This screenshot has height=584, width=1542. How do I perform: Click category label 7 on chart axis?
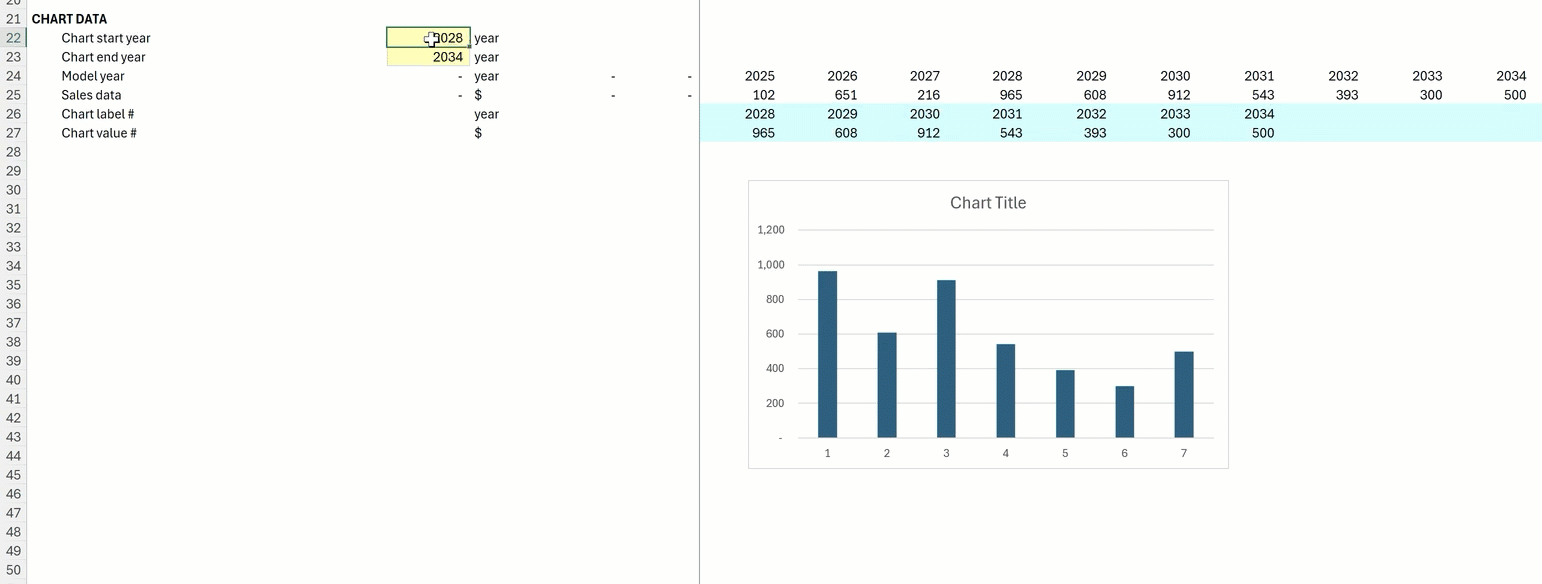tap(1184, 453)
